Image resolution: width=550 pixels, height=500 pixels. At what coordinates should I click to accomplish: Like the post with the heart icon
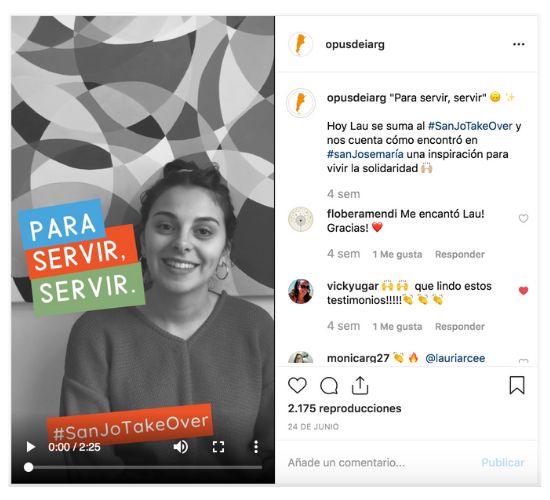[297, 385]
